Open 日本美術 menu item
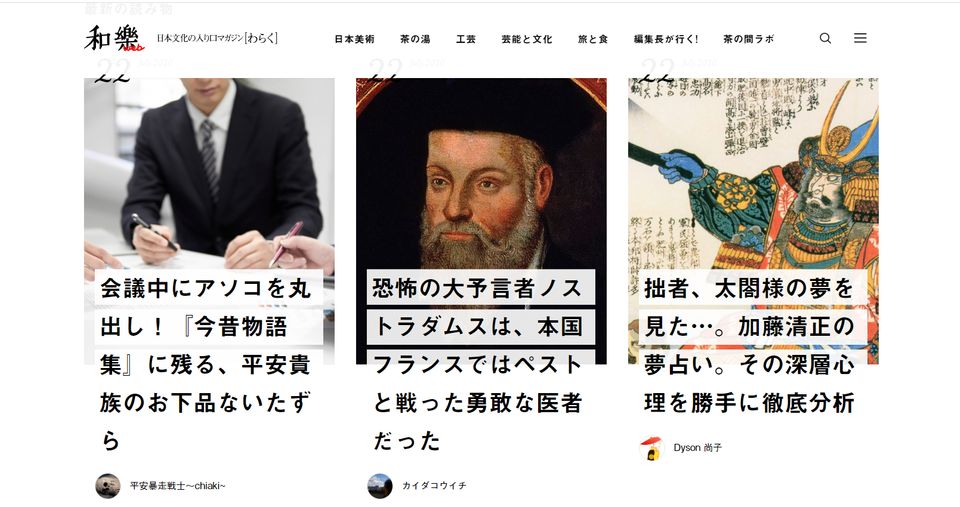 pos(354,39)
